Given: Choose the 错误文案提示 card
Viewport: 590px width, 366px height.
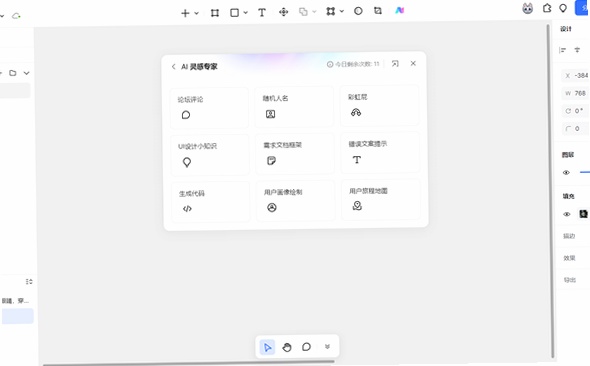Looking at the screenshot, I should (380, 152).
